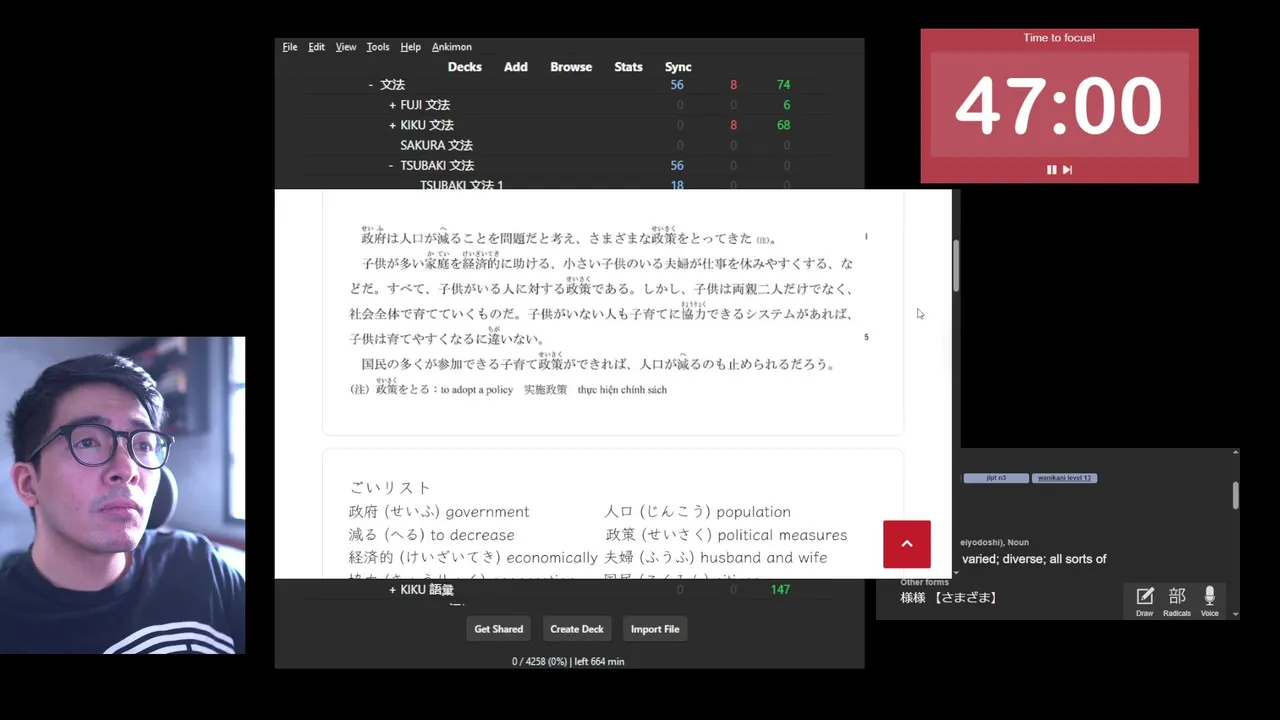Open the View menu in Anki
The image size is (1280, 720).
[346, 47]
